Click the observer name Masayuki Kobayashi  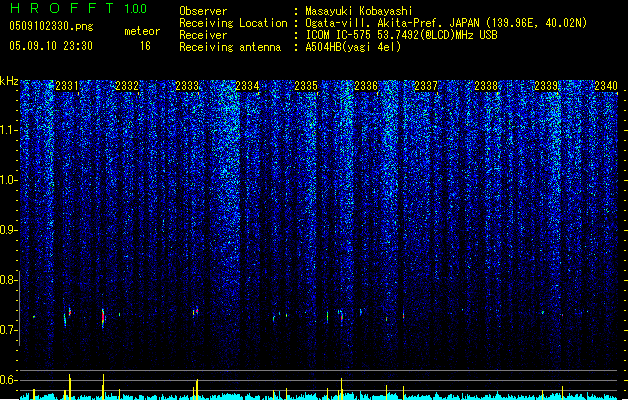359,11
